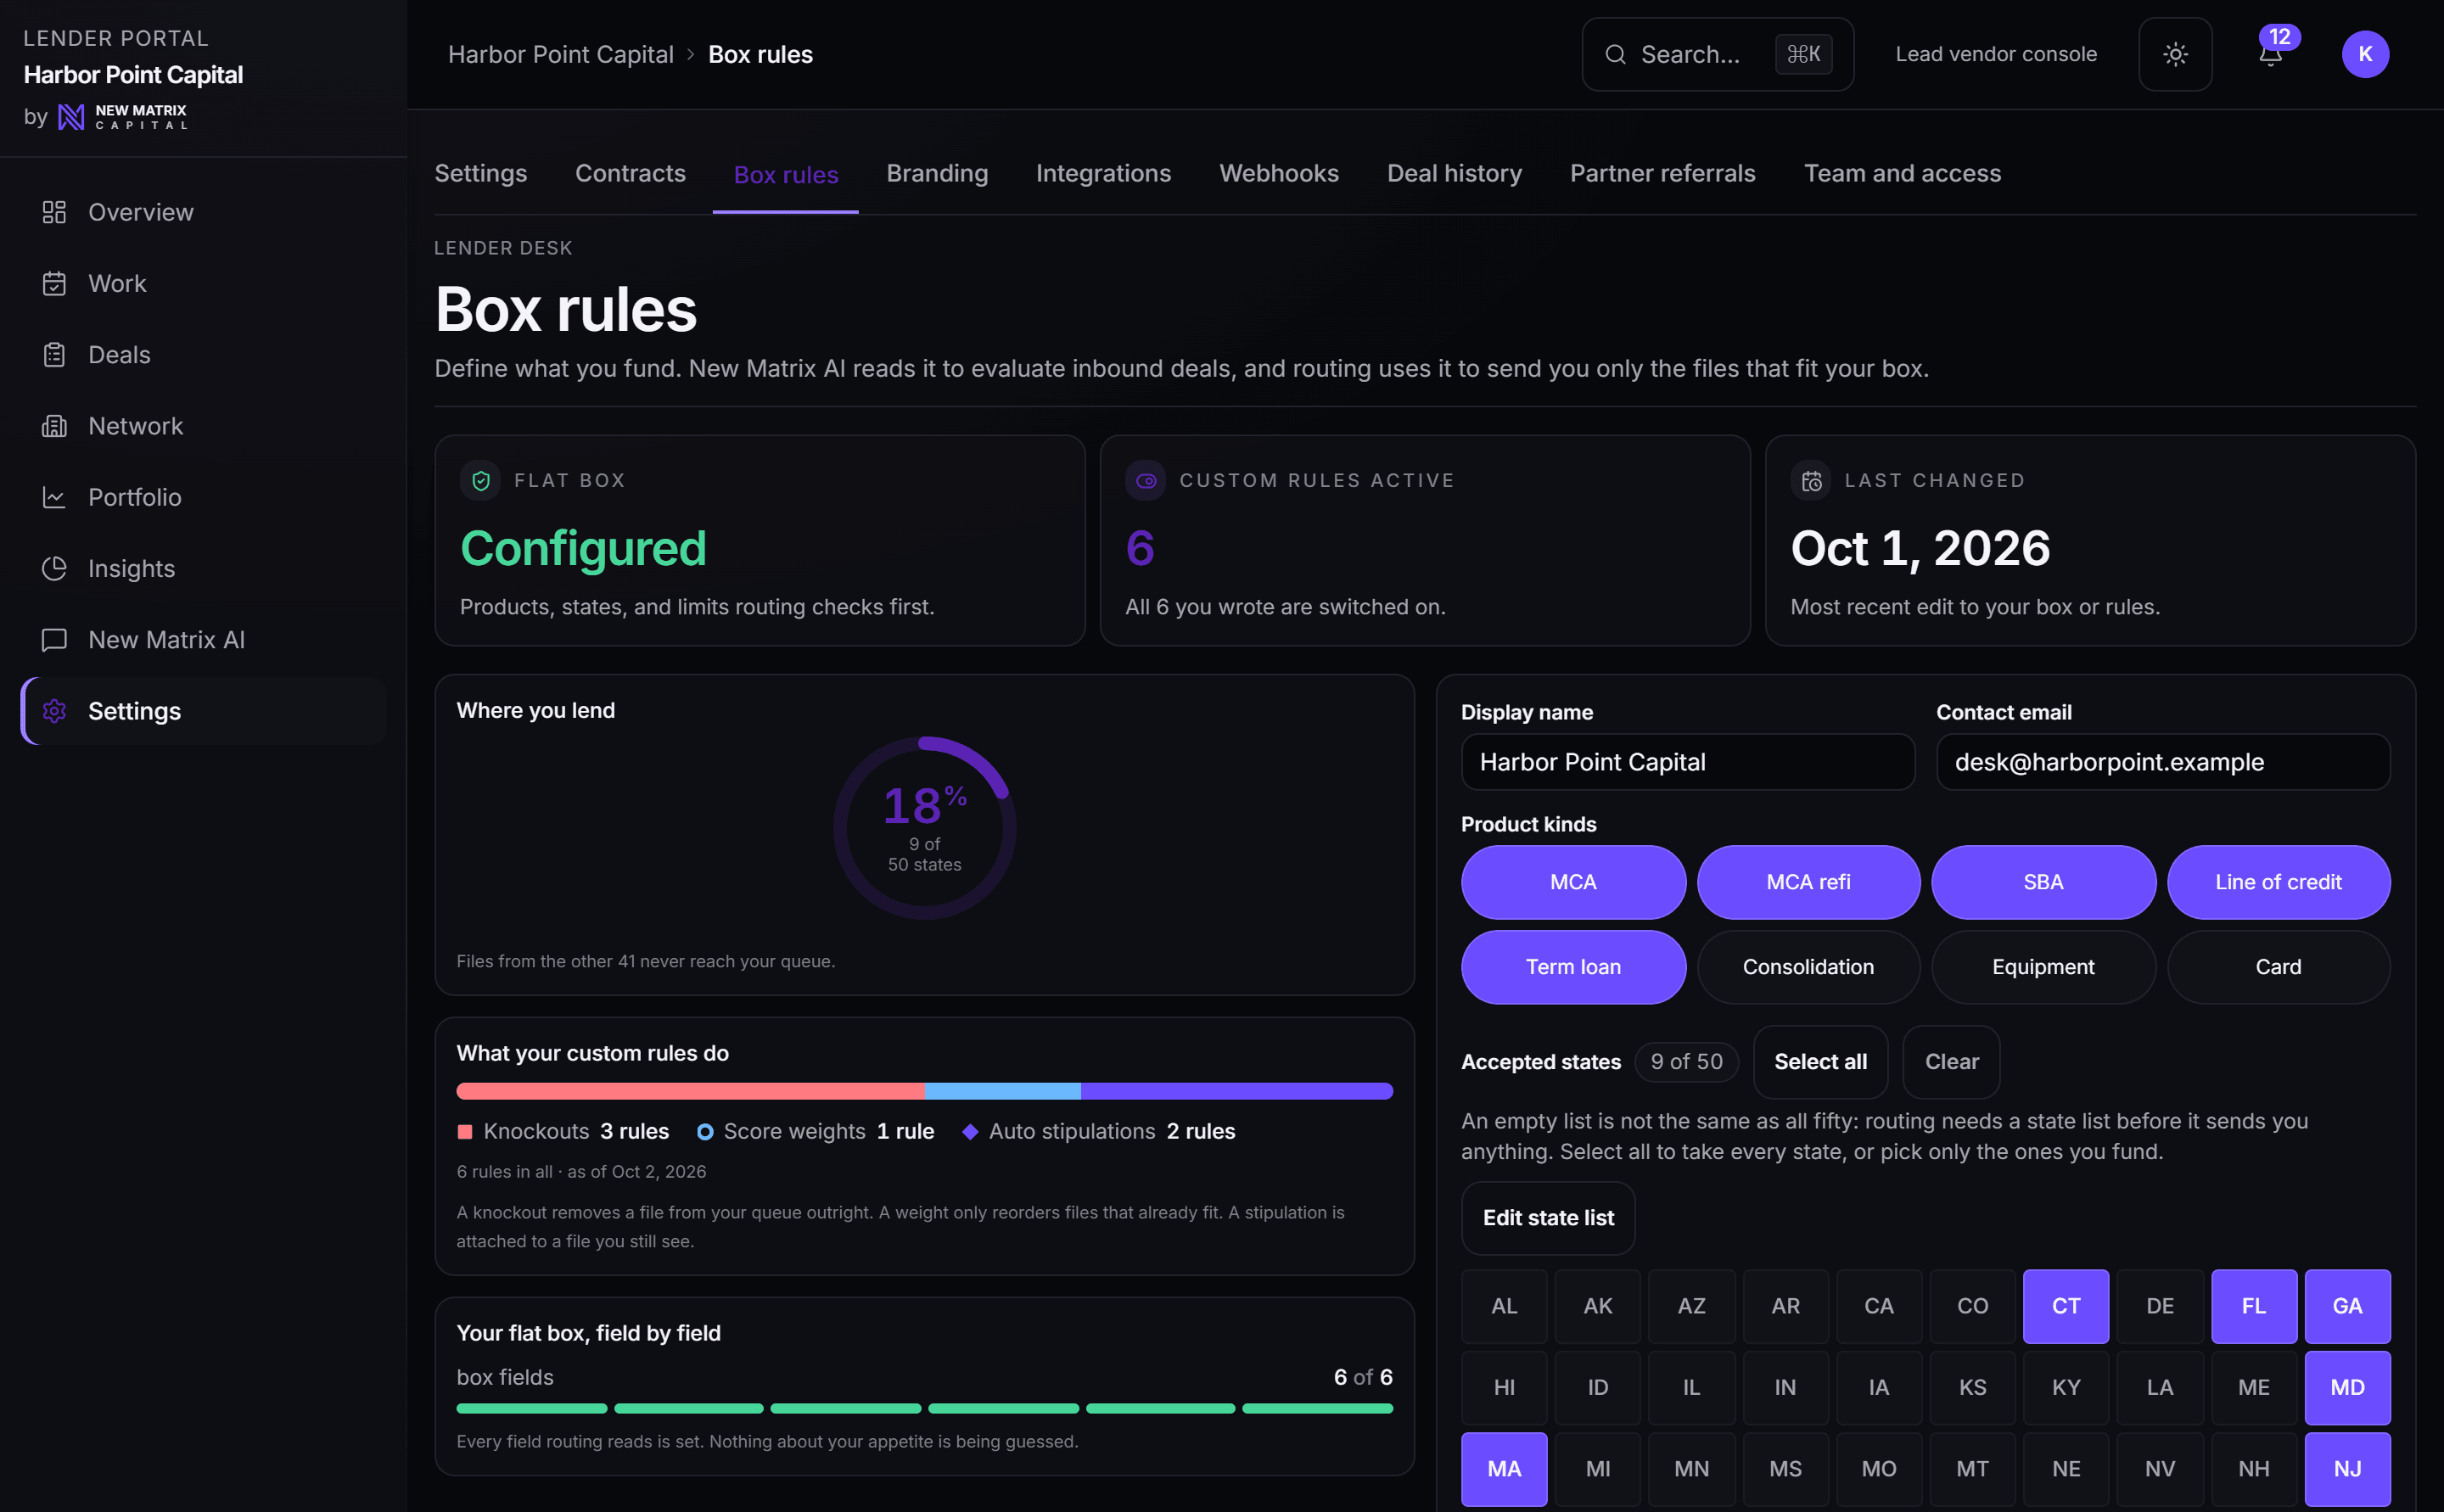The height and width of the screenshot is (1512, 2444).
Task: Click the Work calendar icon
Action: tap(54, 283)
